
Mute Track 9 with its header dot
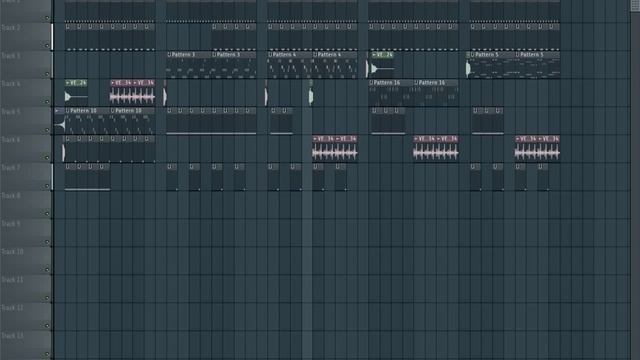[47, 242]
